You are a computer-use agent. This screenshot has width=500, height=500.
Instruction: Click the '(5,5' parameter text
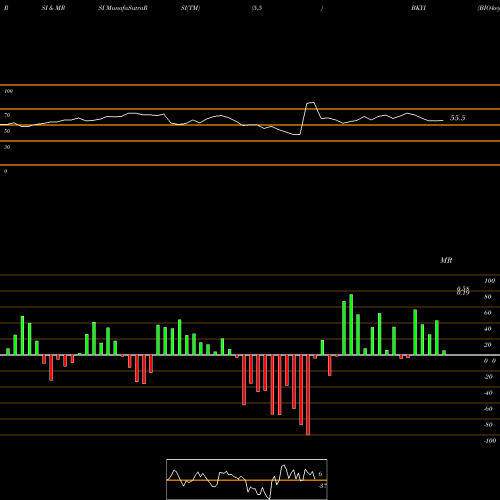point(257,8)
